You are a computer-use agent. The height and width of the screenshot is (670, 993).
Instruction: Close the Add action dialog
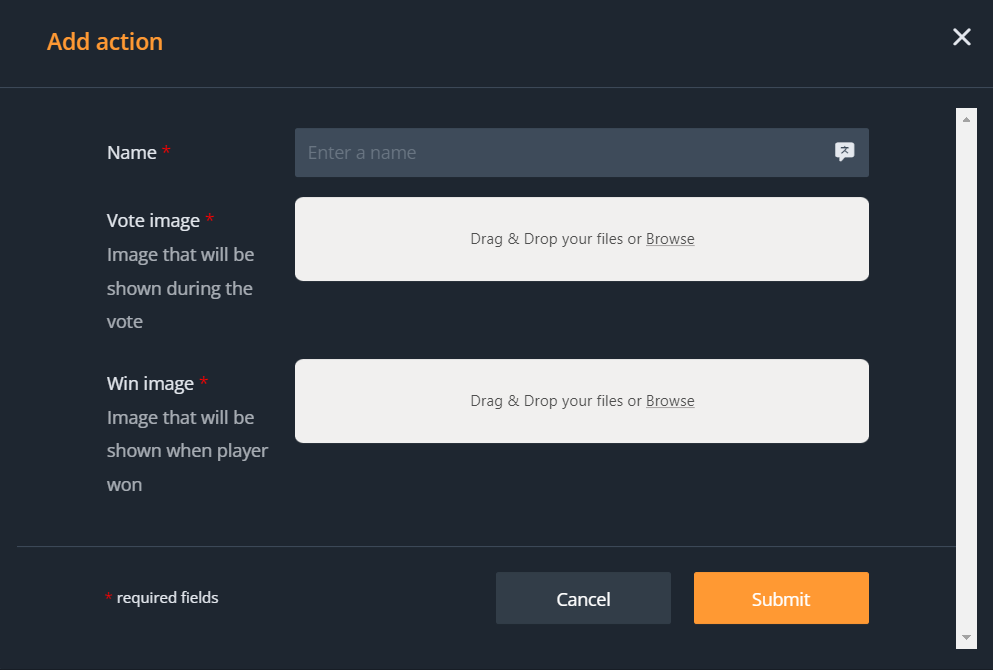pyautogui.click(x=961, y=38)
